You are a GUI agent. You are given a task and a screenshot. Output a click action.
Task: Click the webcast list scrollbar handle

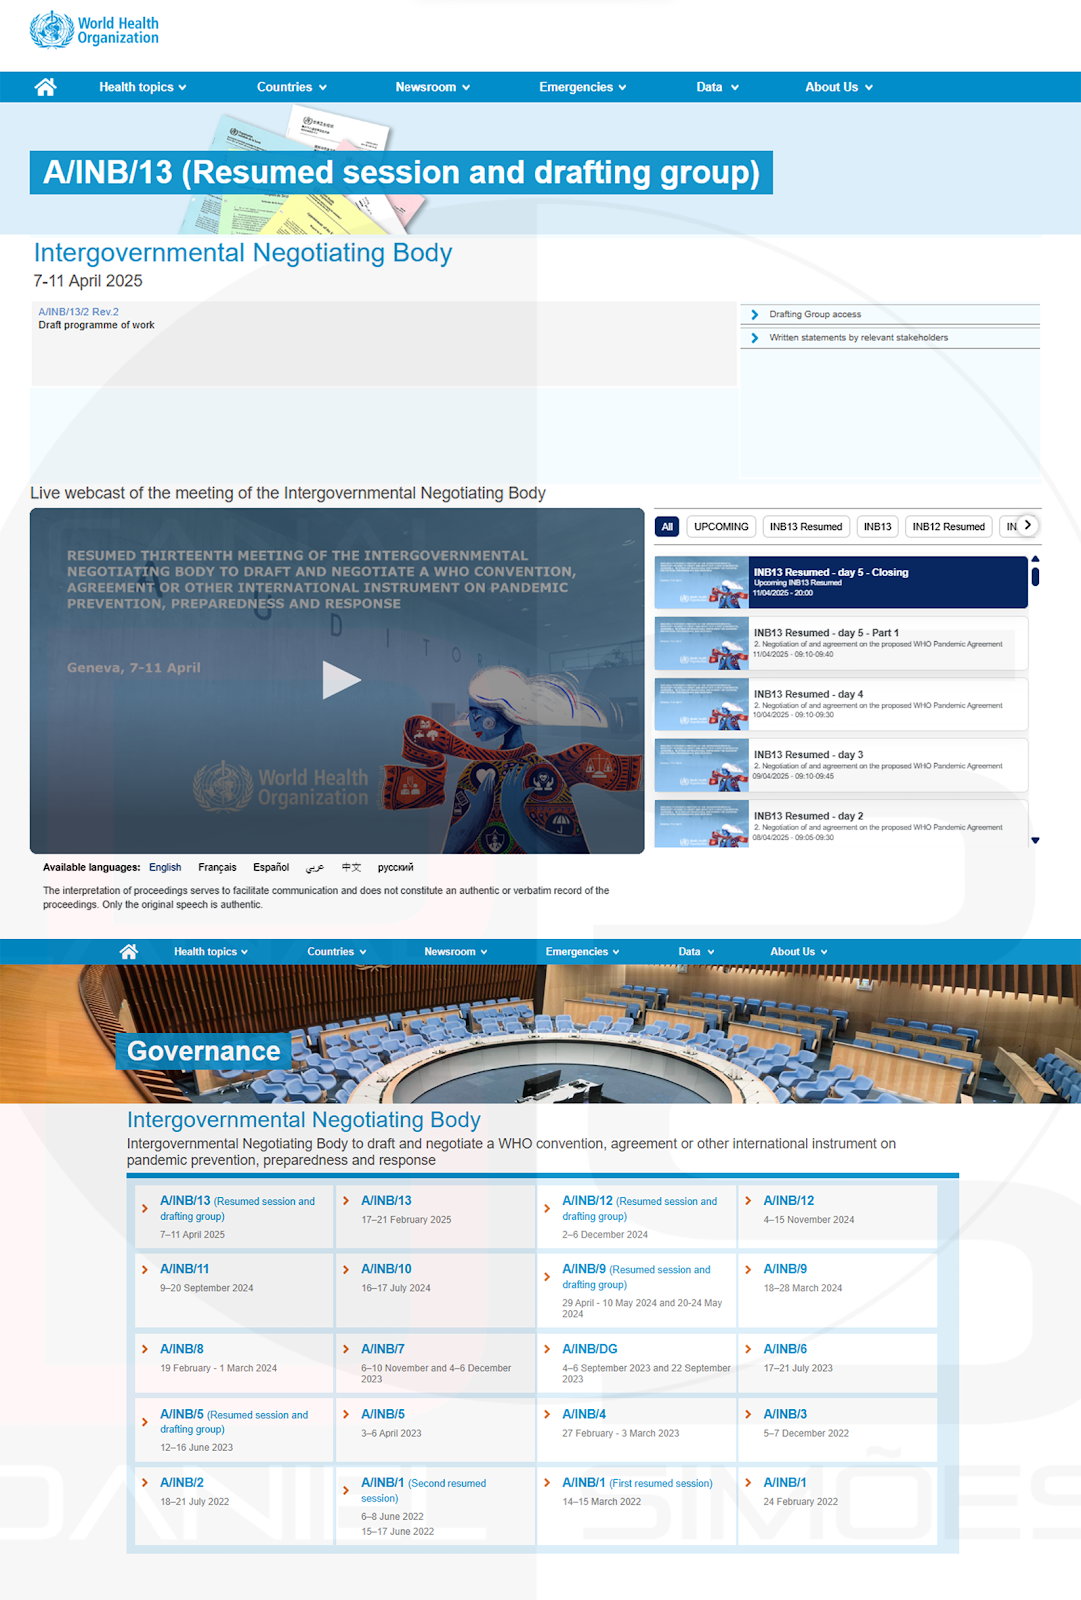coord(1035,576)
